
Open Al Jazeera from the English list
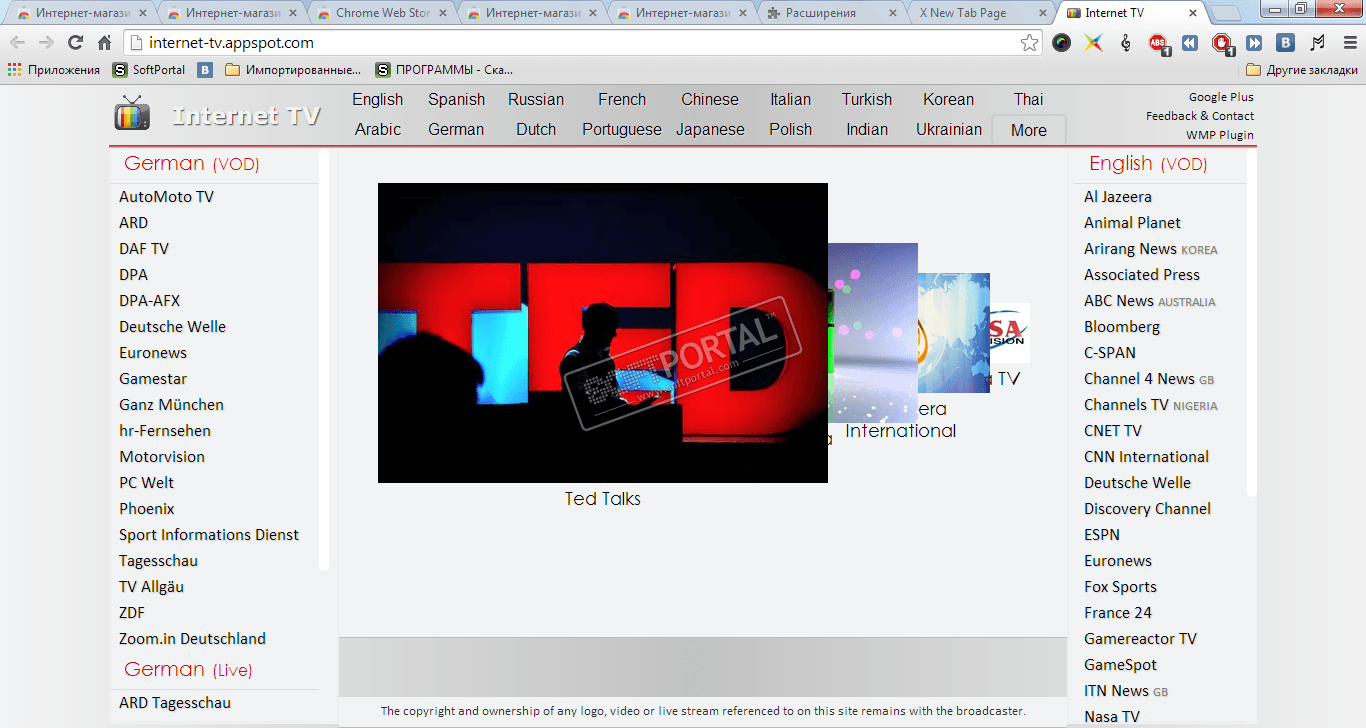tap(1118, 197)
